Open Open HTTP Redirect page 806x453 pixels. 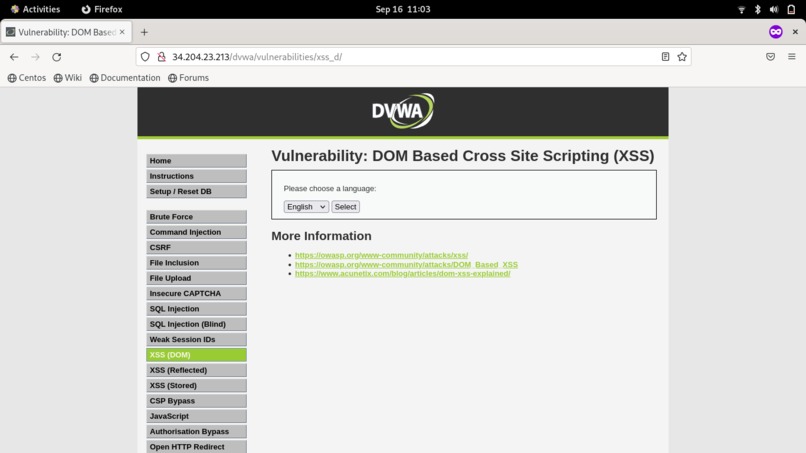point(196,447)
